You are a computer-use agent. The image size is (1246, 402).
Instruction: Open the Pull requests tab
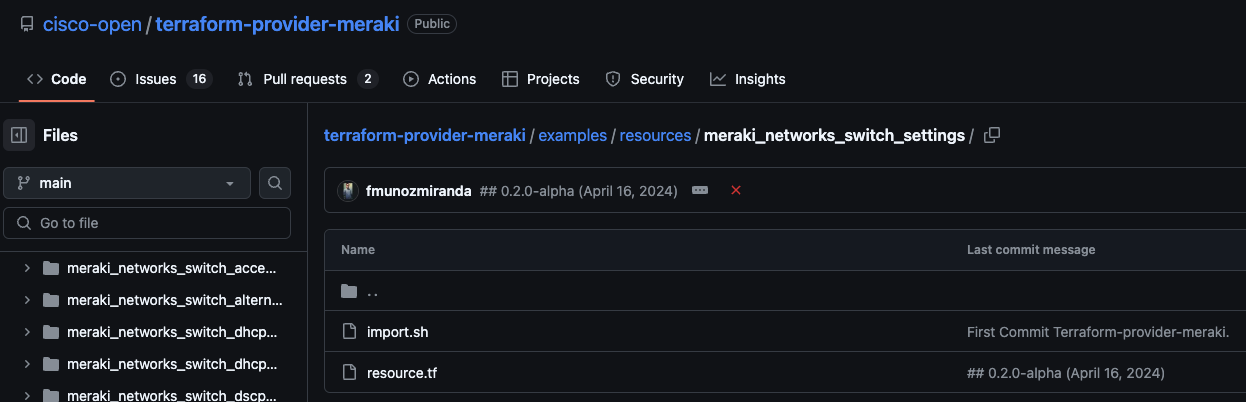coord(307,79)
